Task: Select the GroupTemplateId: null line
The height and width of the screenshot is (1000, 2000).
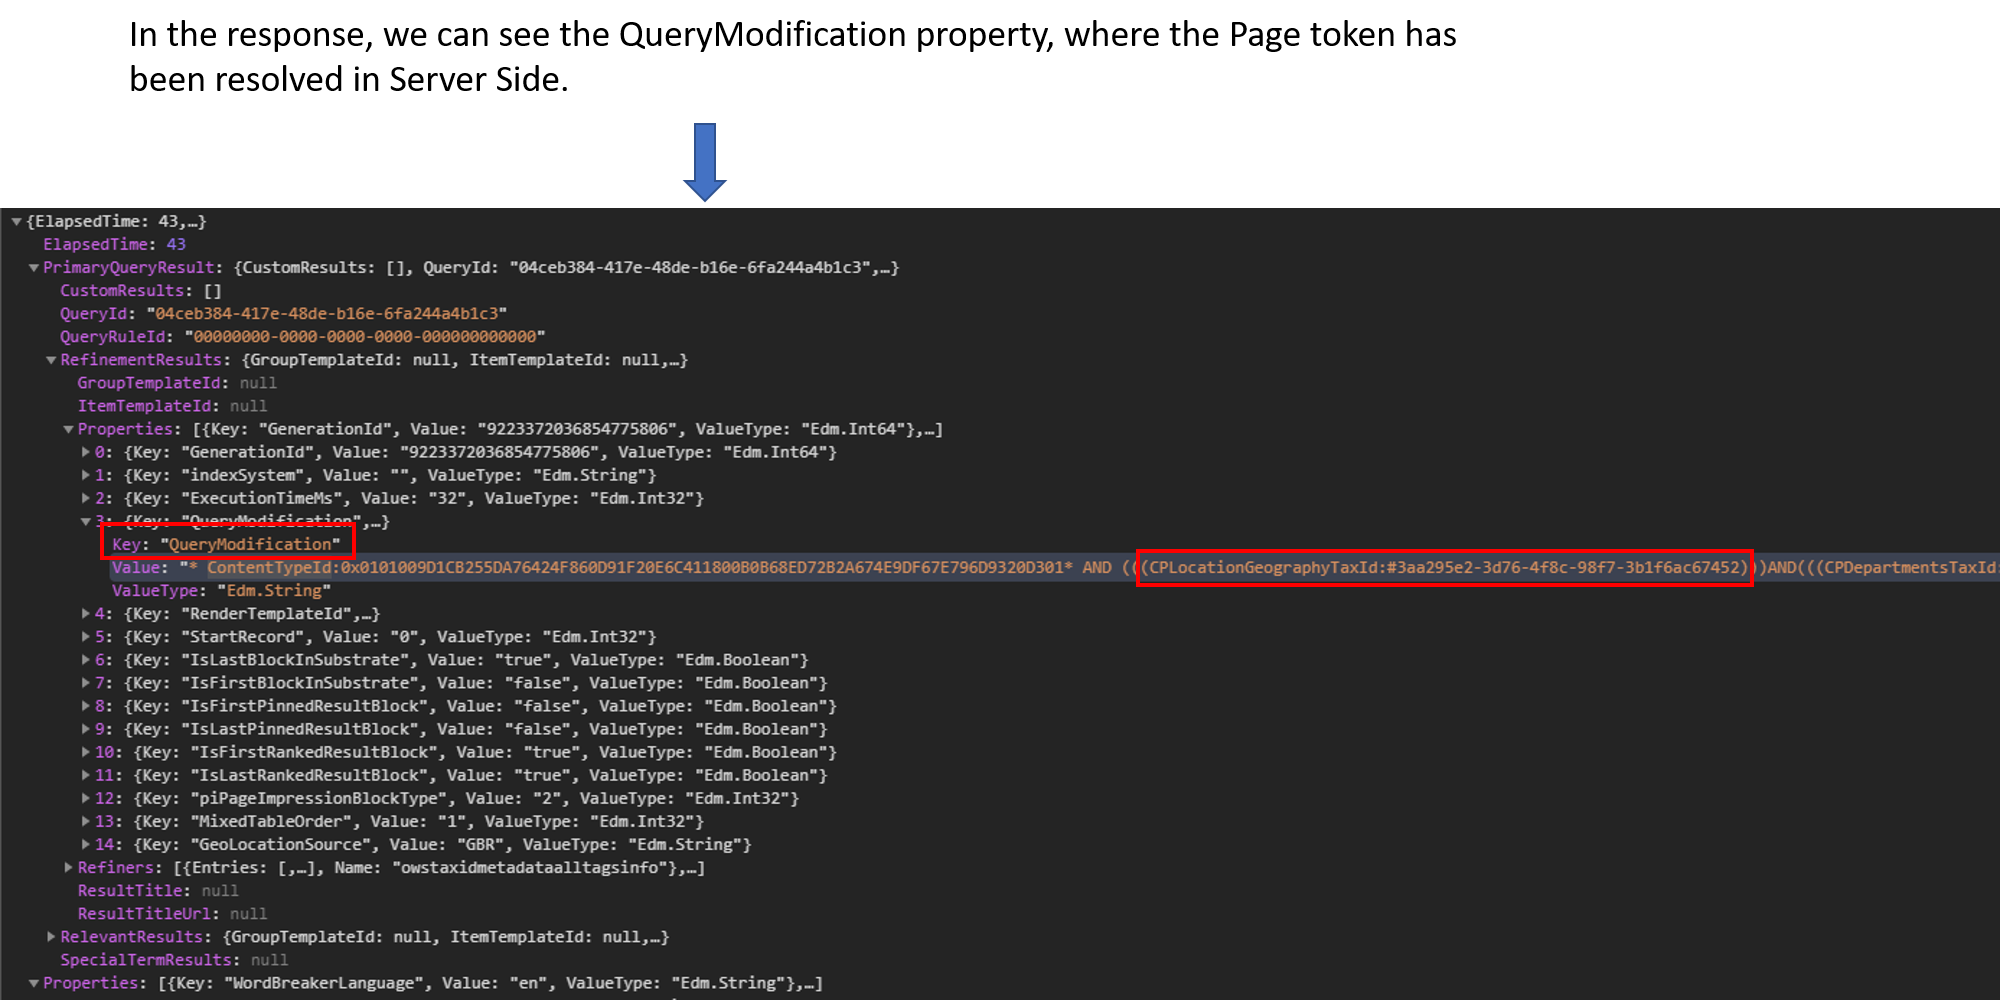Action: (177, 383)
